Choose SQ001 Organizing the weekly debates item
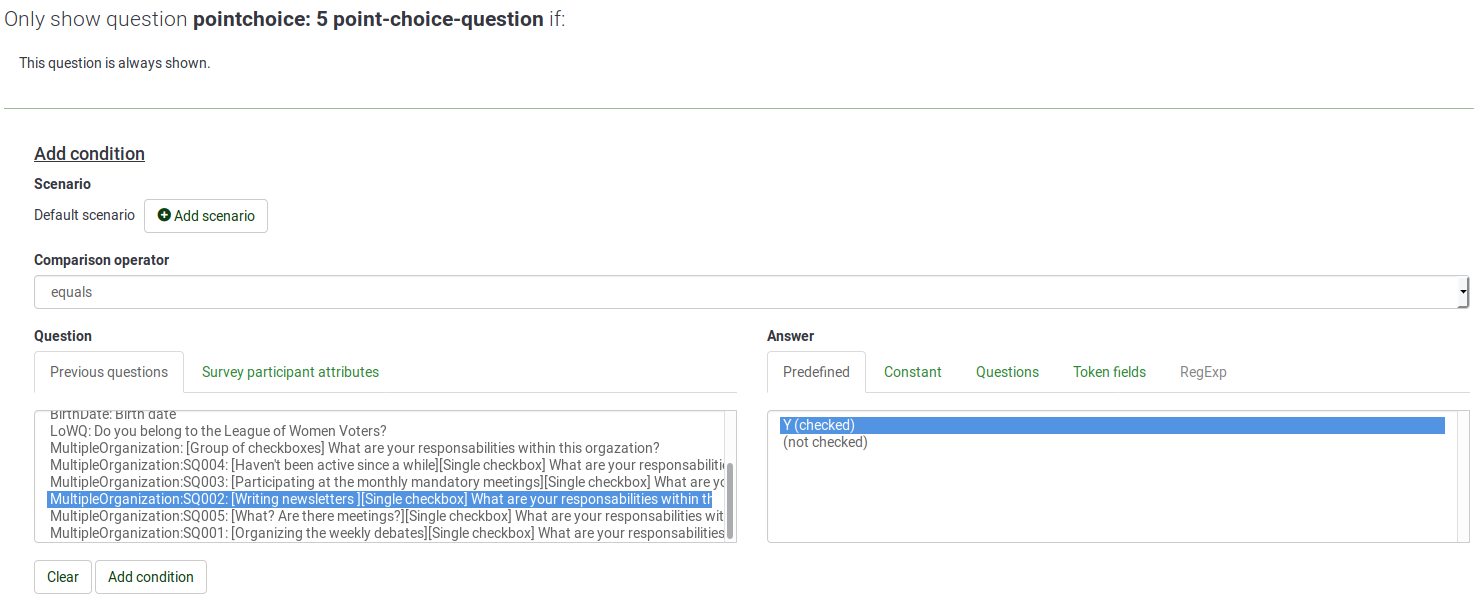The height and width of the screenshot is (599, 1474). [386, 533]
